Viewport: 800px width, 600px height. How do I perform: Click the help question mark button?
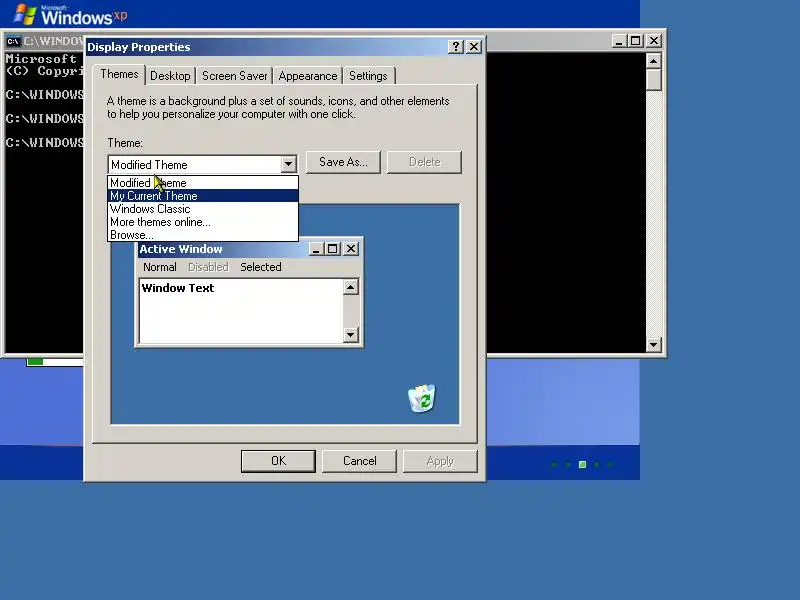click(456, 47)
